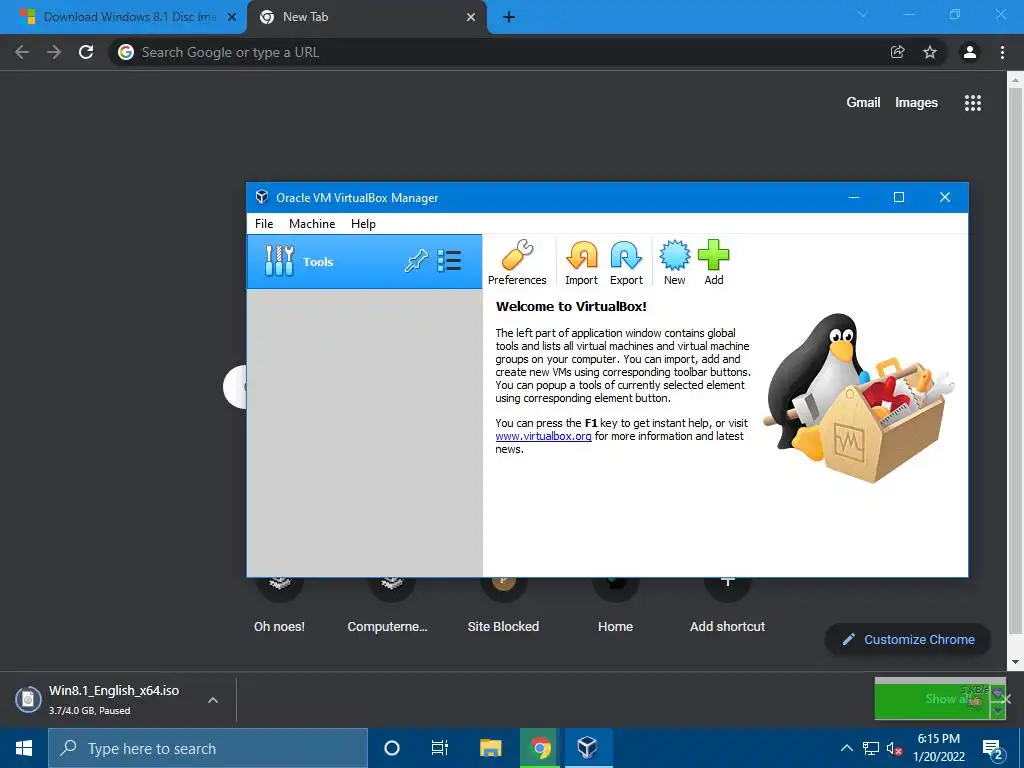Click the Import appliance icon

tap(581, 262)
